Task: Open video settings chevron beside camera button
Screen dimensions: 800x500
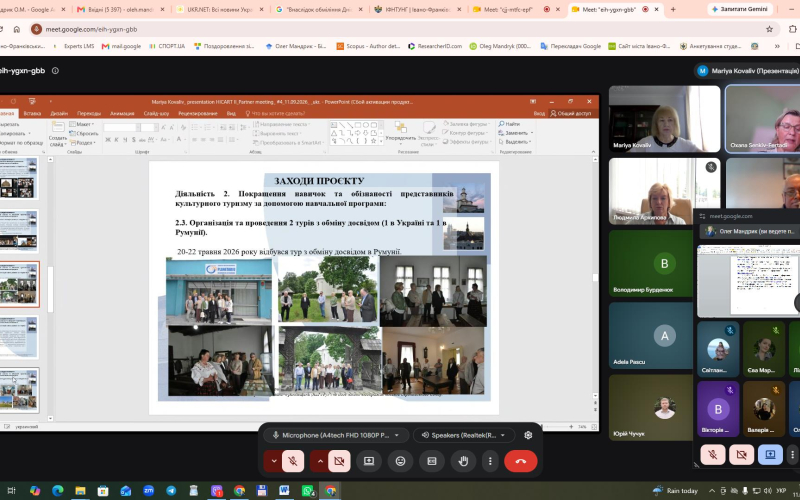Action: (x=320, y=461)
